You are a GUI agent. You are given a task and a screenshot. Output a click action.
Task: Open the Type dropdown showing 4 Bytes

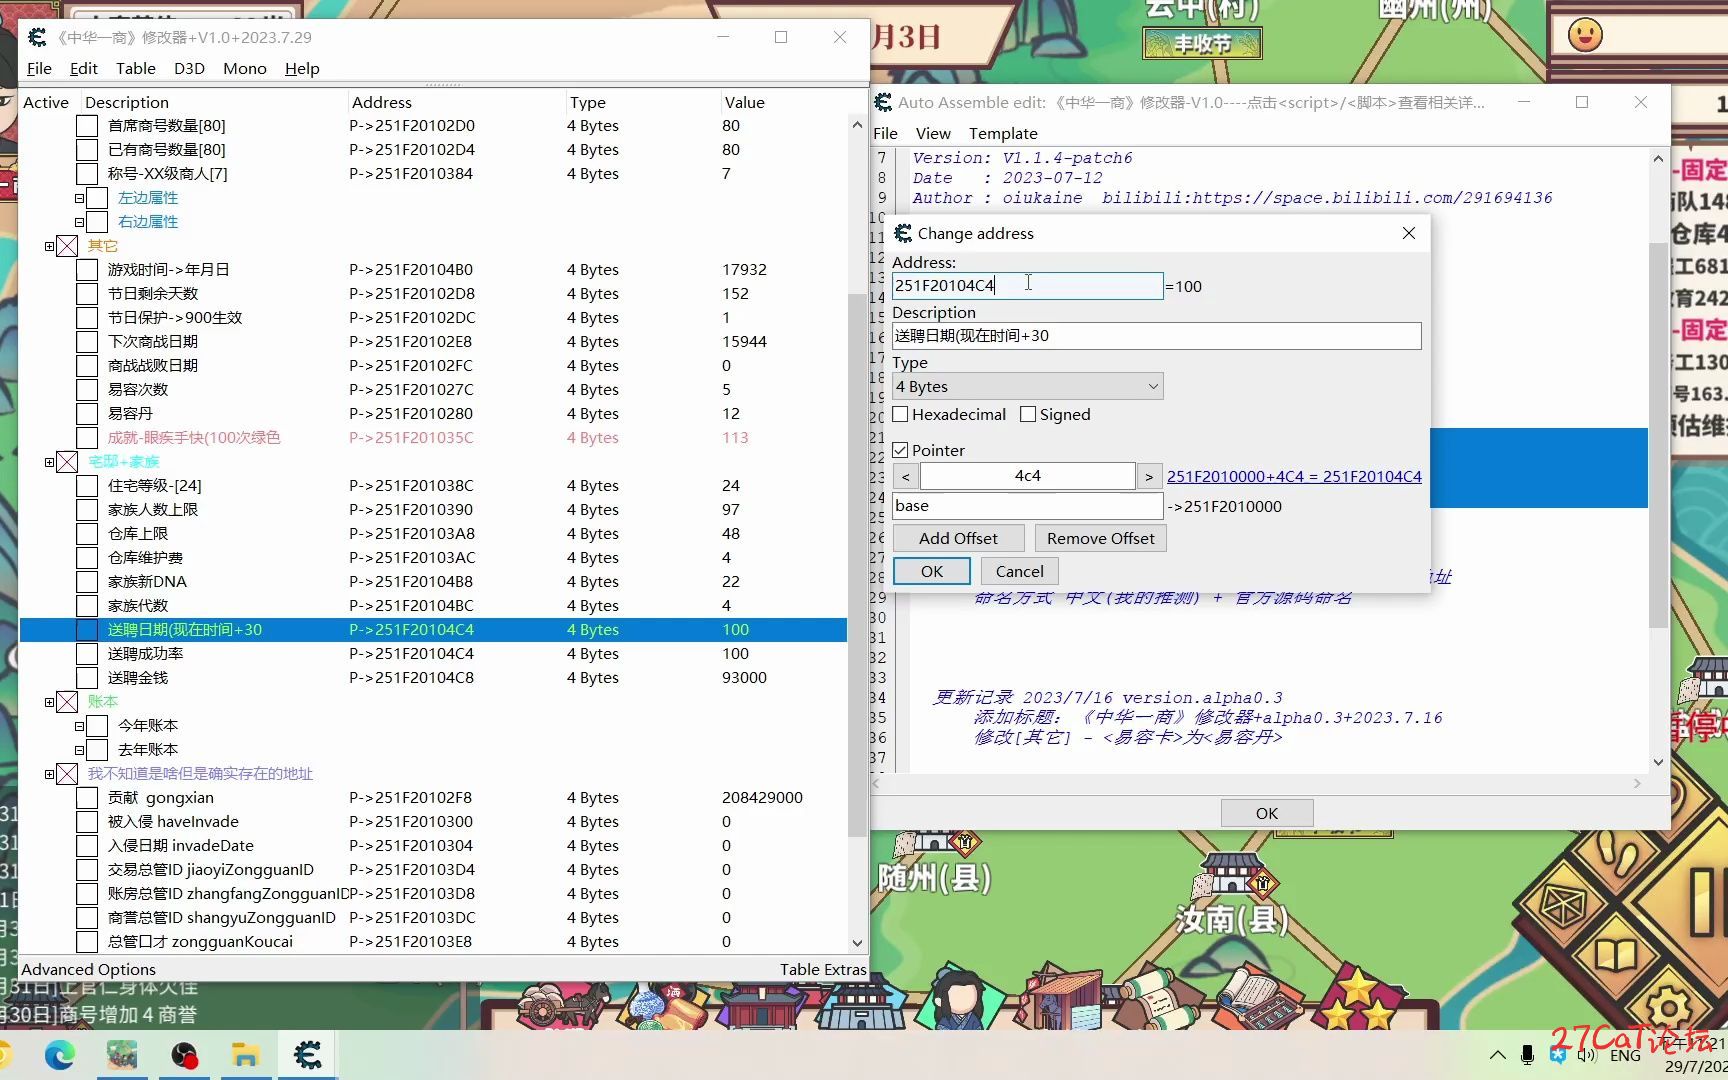(1027, 386)
